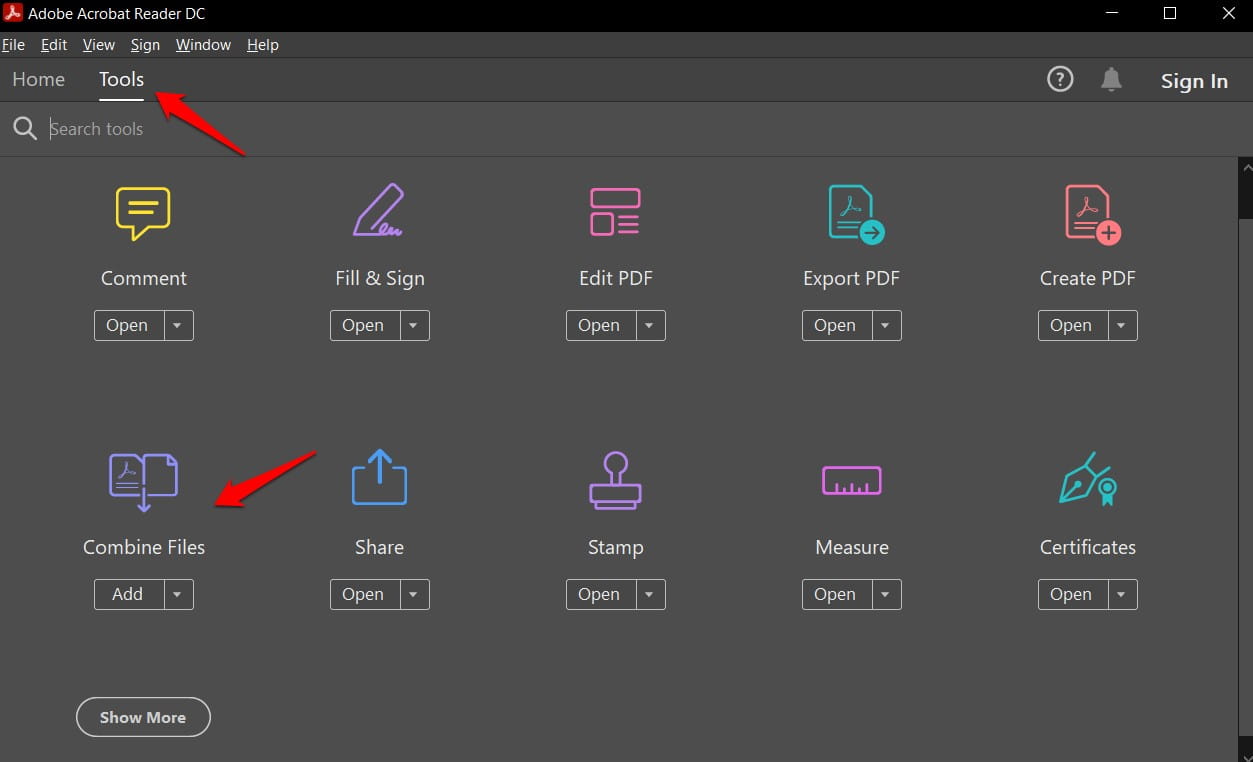Select the Create PDF icon
This screenshot has width=1253, height=762.
click(x=1087, y=212)
